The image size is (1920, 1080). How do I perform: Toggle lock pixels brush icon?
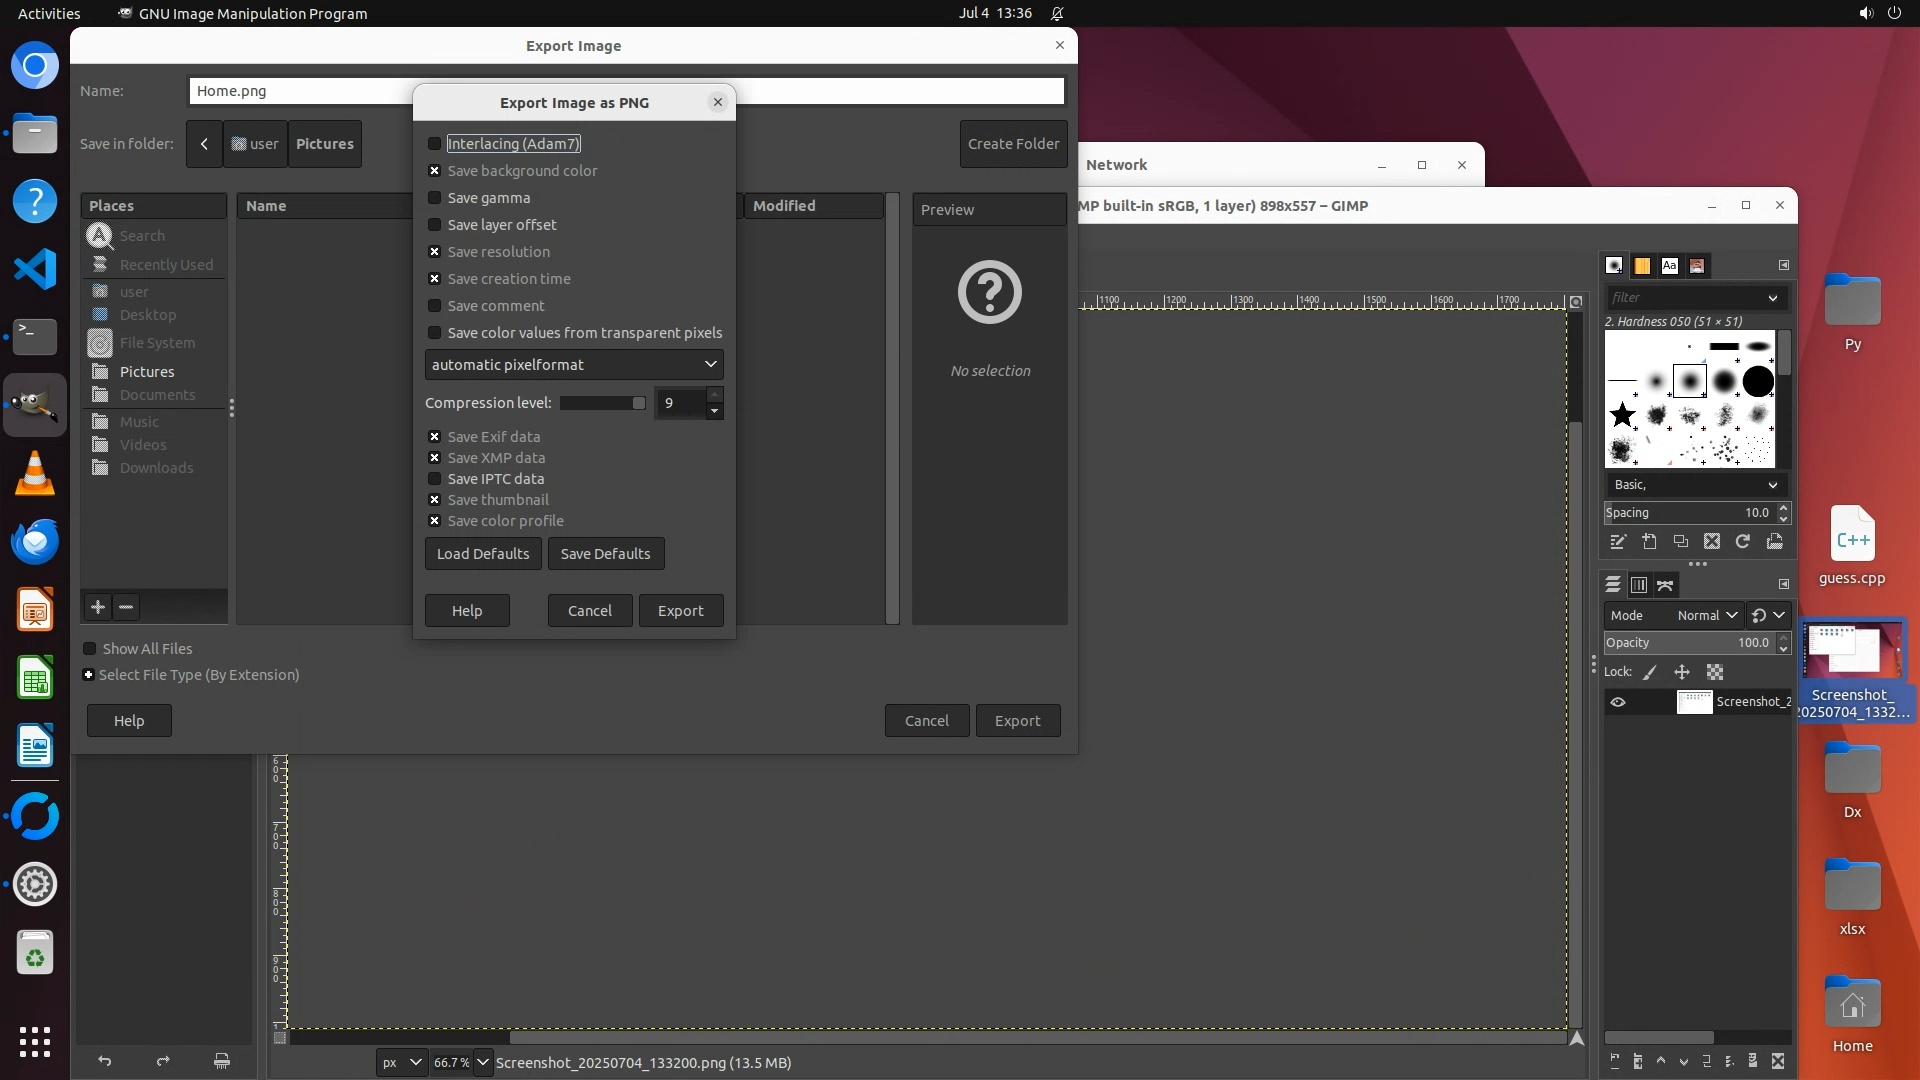click(1650, 673)
